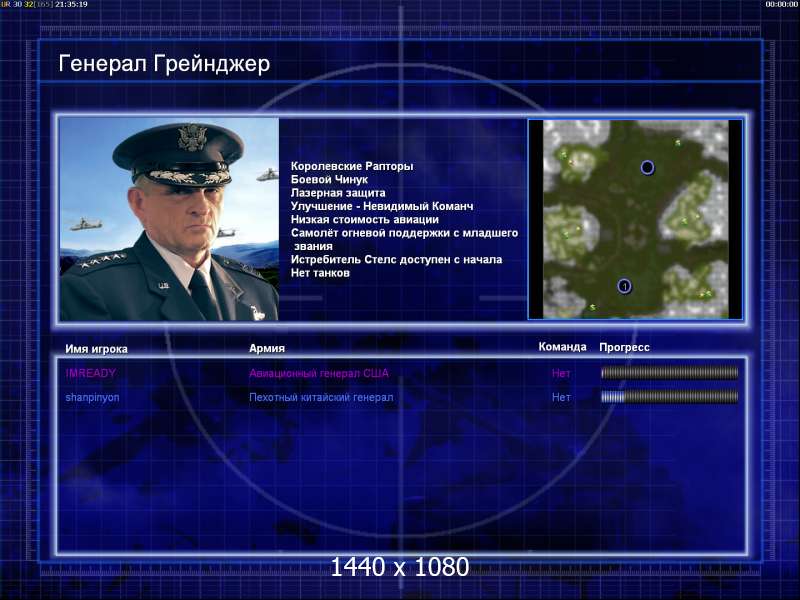Click the "Прогресс" column header
The height and width of the screenshot is (600, 800).
click(624, 347)
